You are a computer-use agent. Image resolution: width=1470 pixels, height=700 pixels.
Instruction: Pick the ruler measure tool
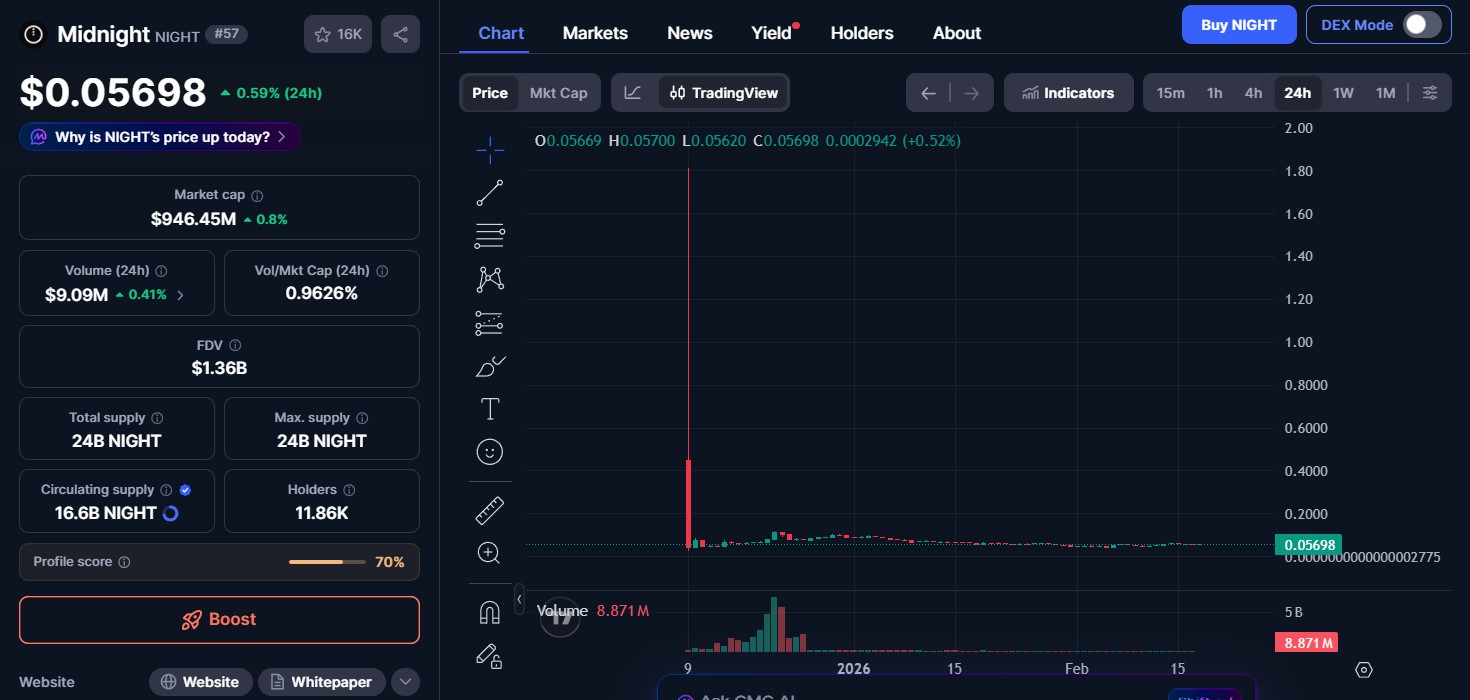[490, 511]
